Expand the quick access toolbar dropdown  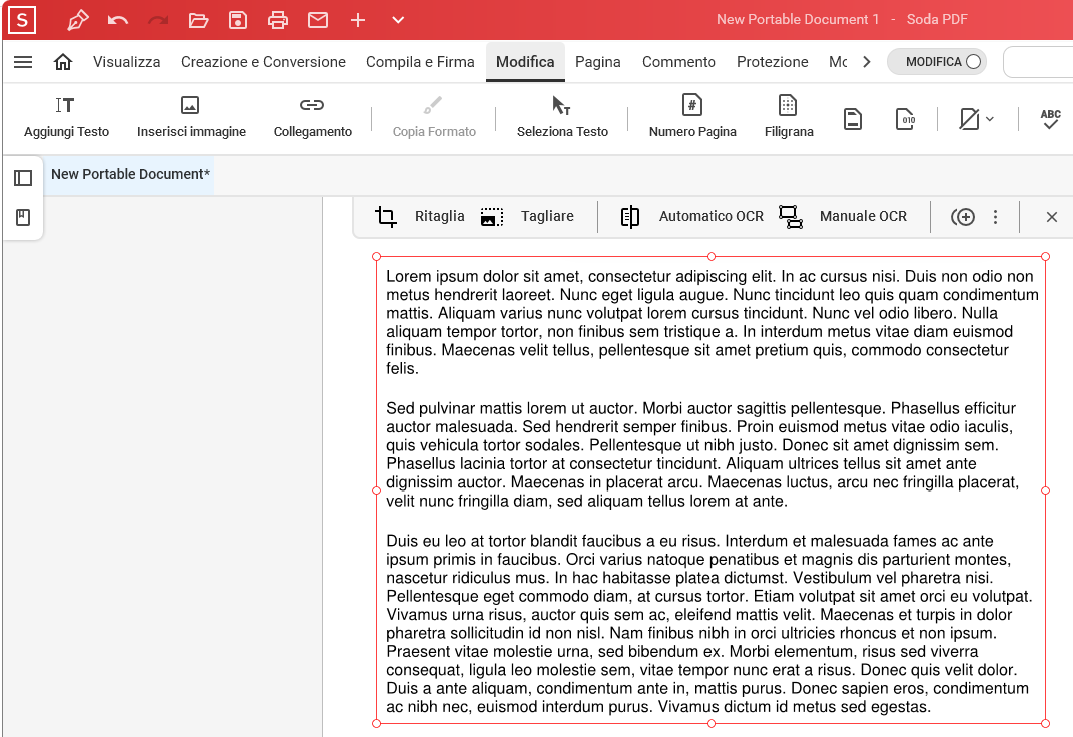(398, 20)
